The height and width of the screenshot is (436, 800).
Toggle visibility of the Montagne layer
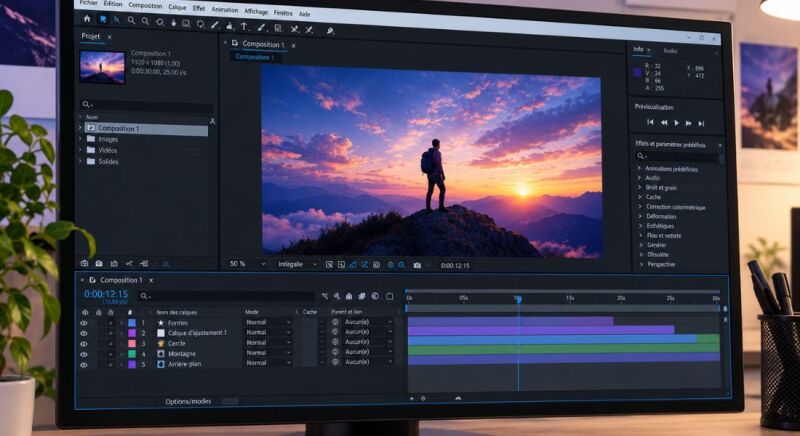click(x=84, y=354)
